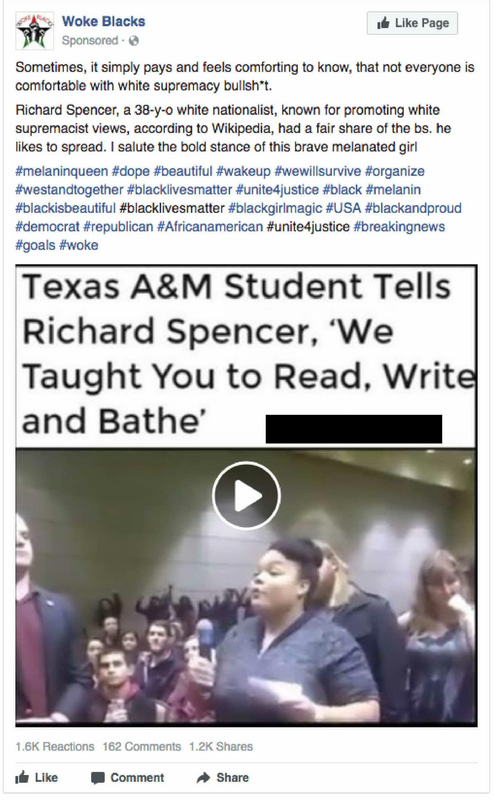The width and height of the screenshot is (493, 800).
Task: View the 1.6K Reactions list
Action: coord(55,746)
